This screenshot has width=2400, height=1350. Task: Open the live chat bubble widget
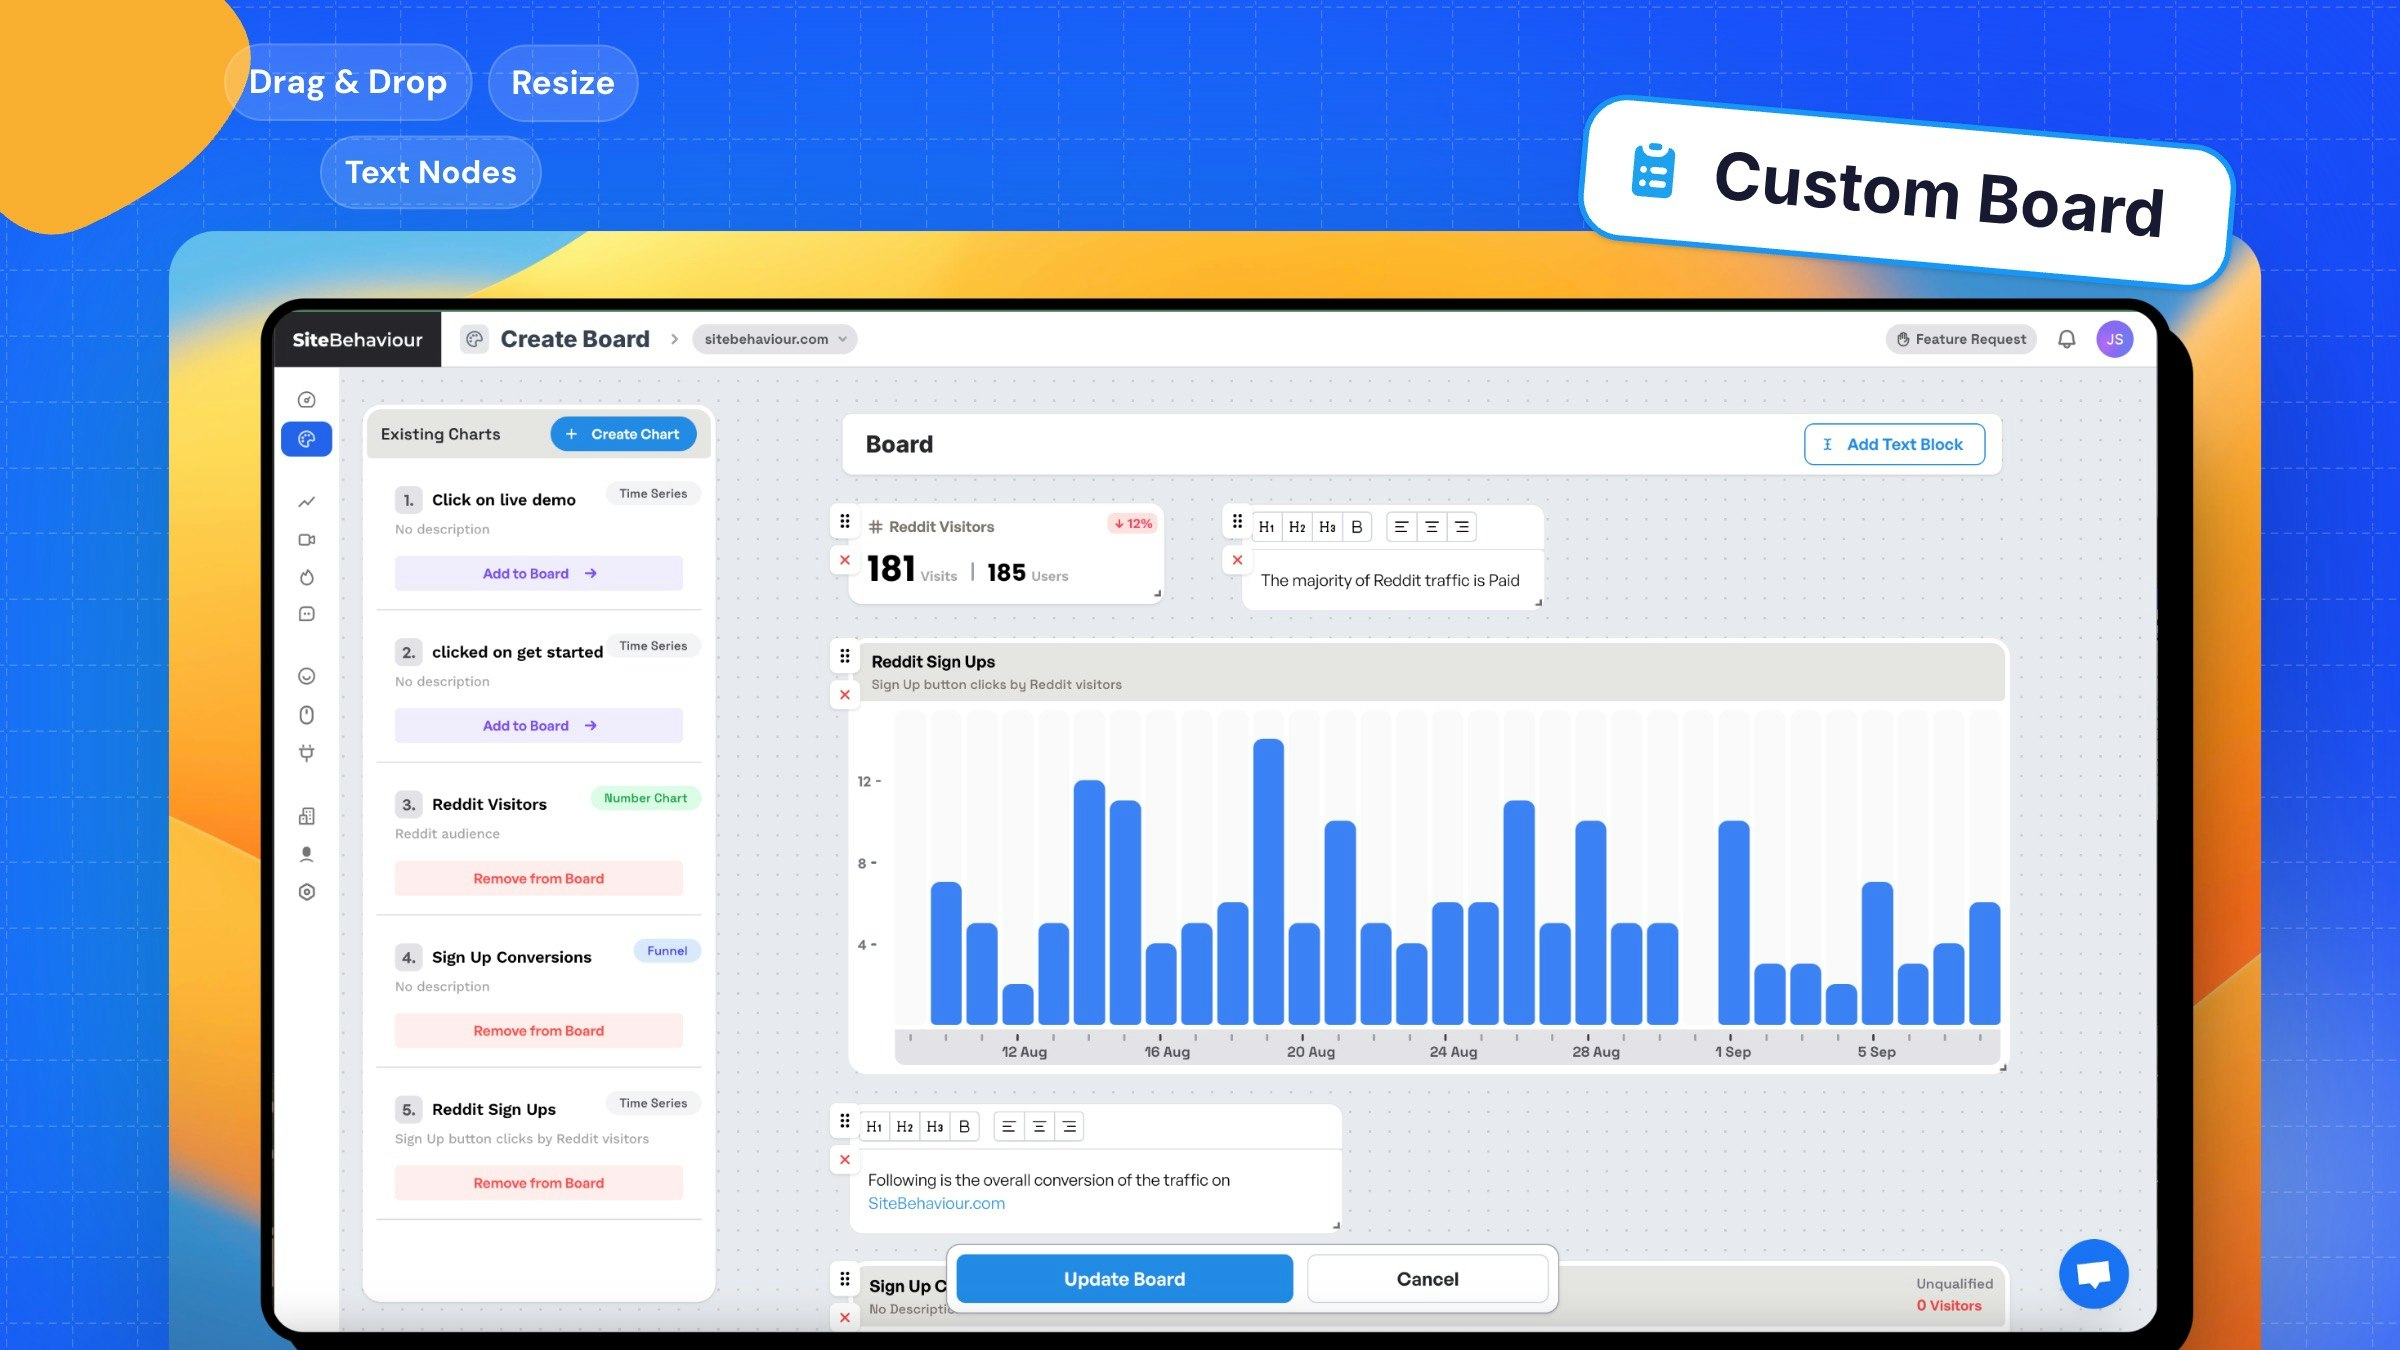coord(2093,1274)
